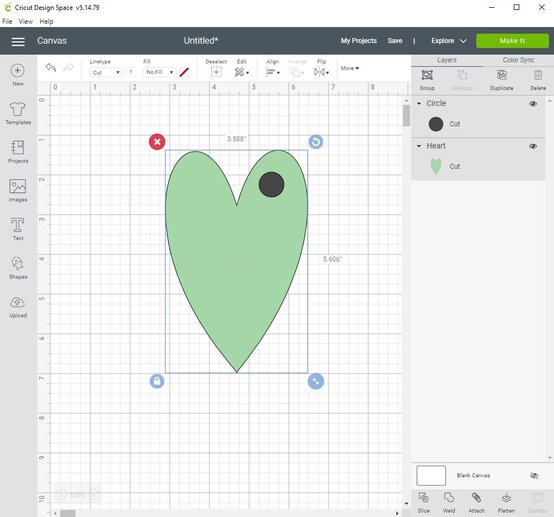Toggle visibility of Circle layer
This screenshot has width=554, height=517.
[533, 104]
